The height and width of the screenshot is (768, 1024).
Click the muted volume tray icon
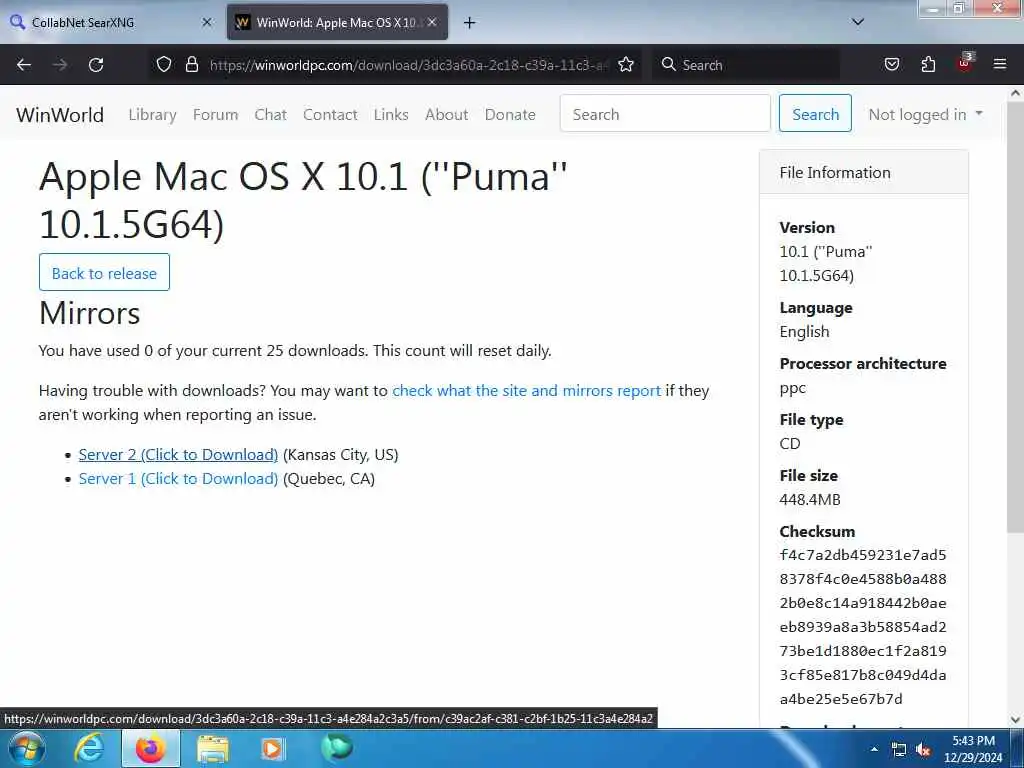923,750
